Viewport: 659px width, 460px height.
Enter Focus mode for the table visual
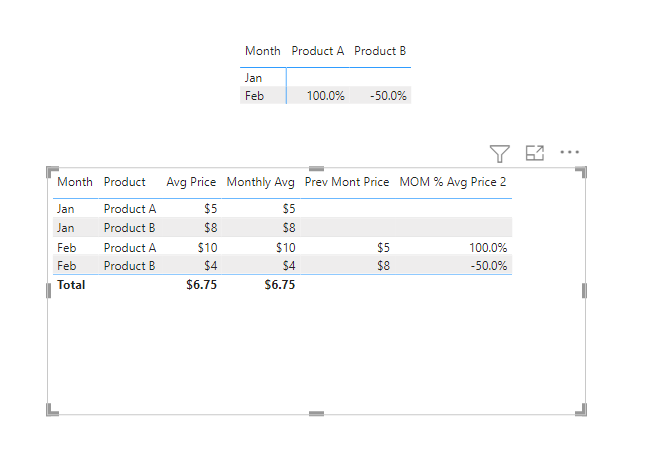coord(535,153)
